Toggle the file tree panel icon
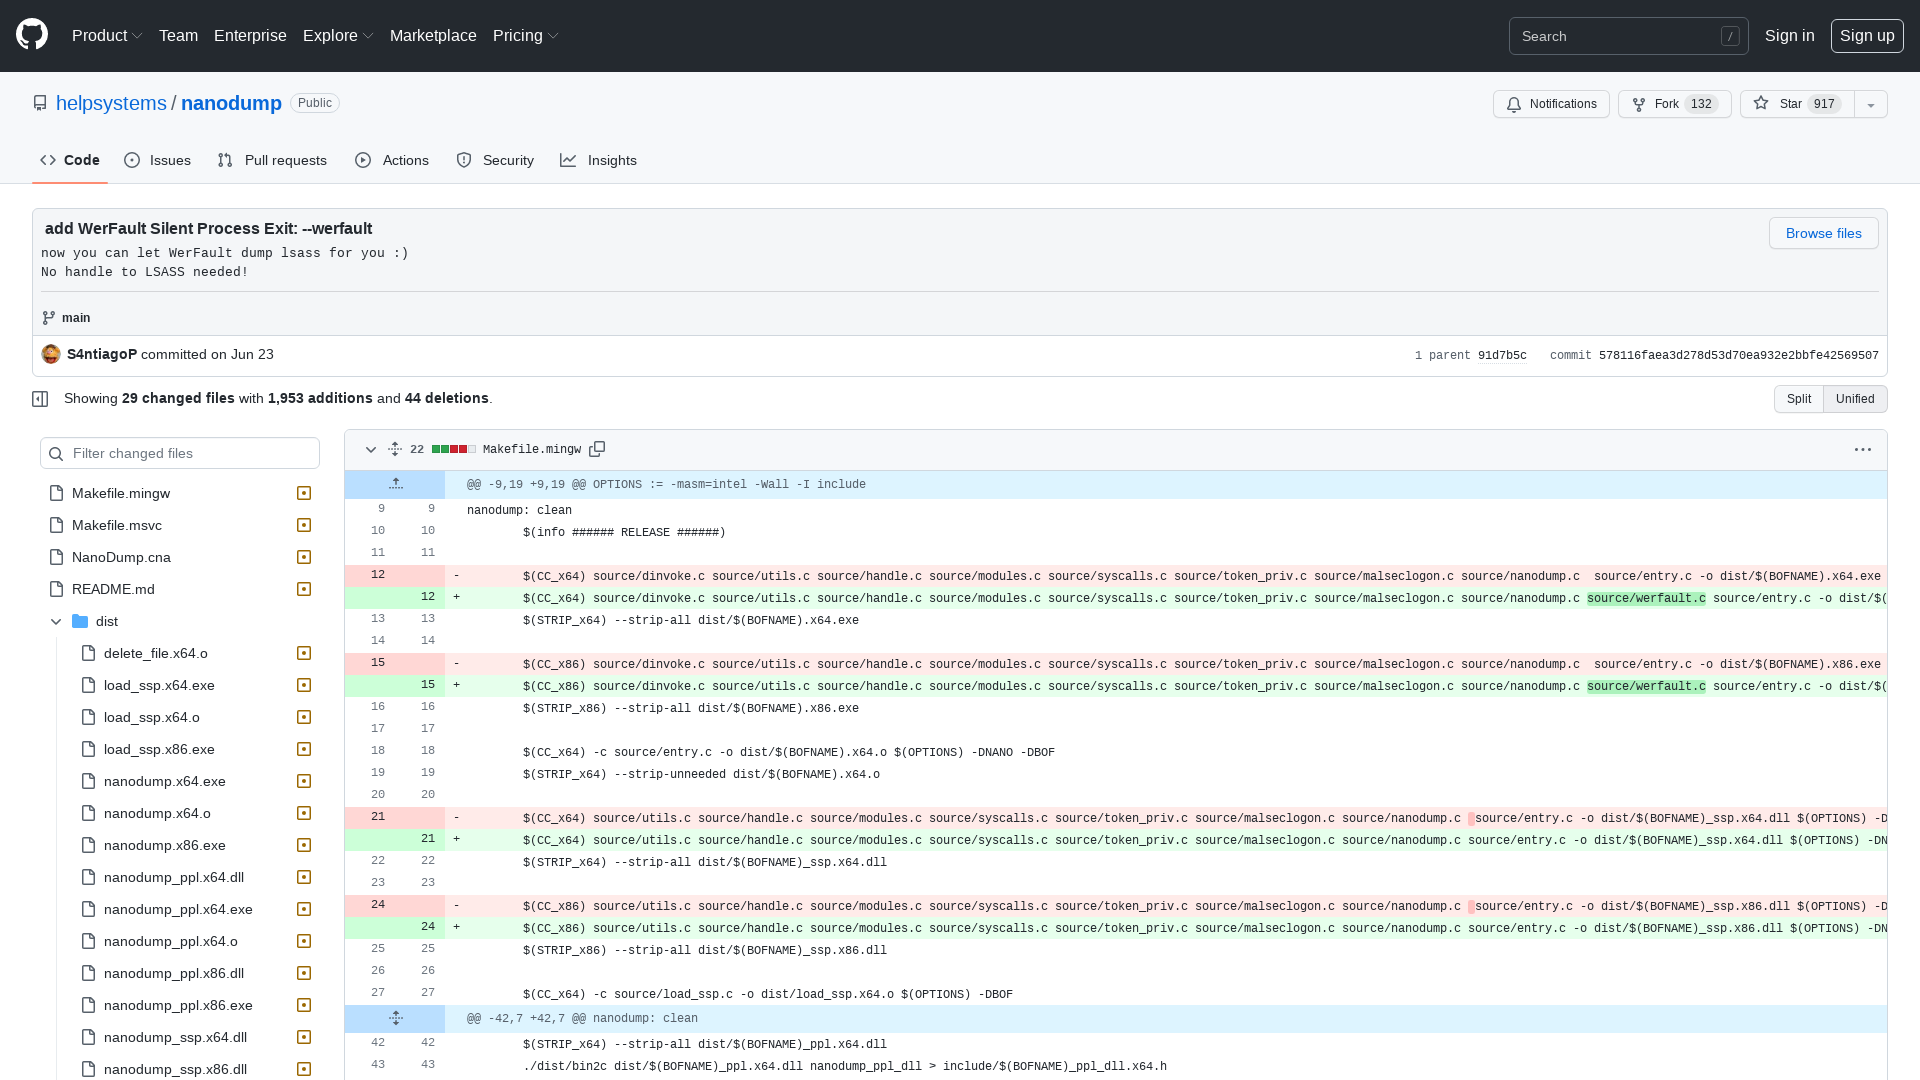Image resolution: width=1920 pixels, height=1080 pixels. tap(40, 398)
